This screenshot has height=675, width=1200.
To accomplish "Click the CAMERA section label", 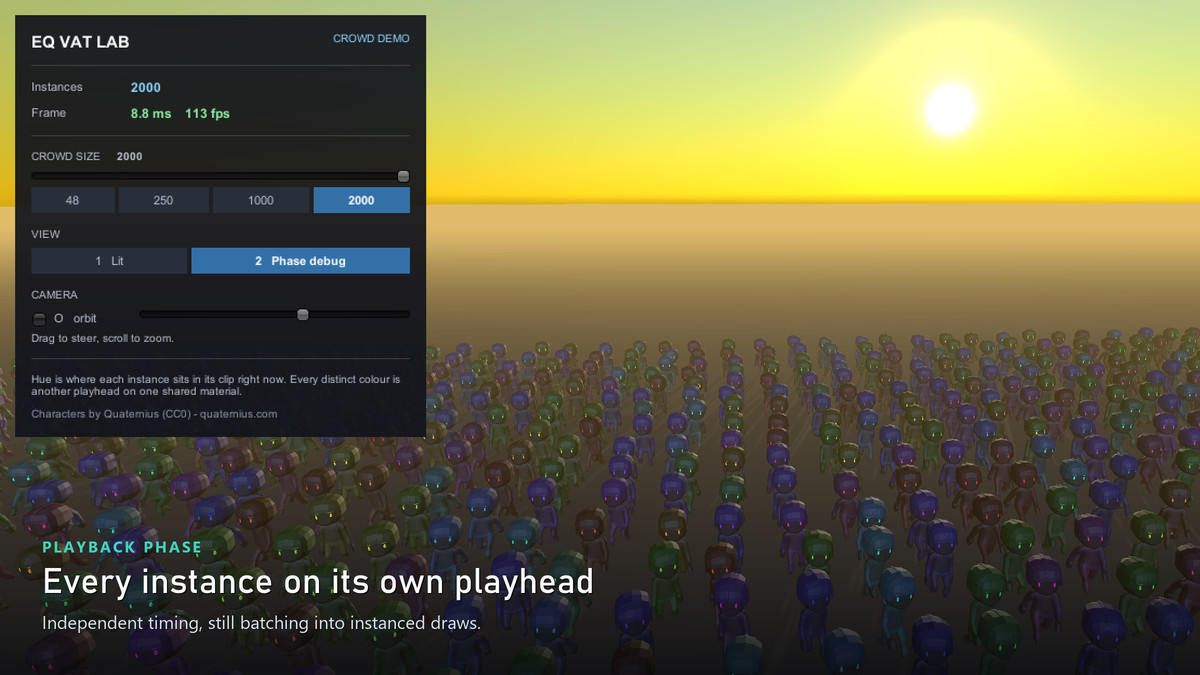I will (54, 295).
